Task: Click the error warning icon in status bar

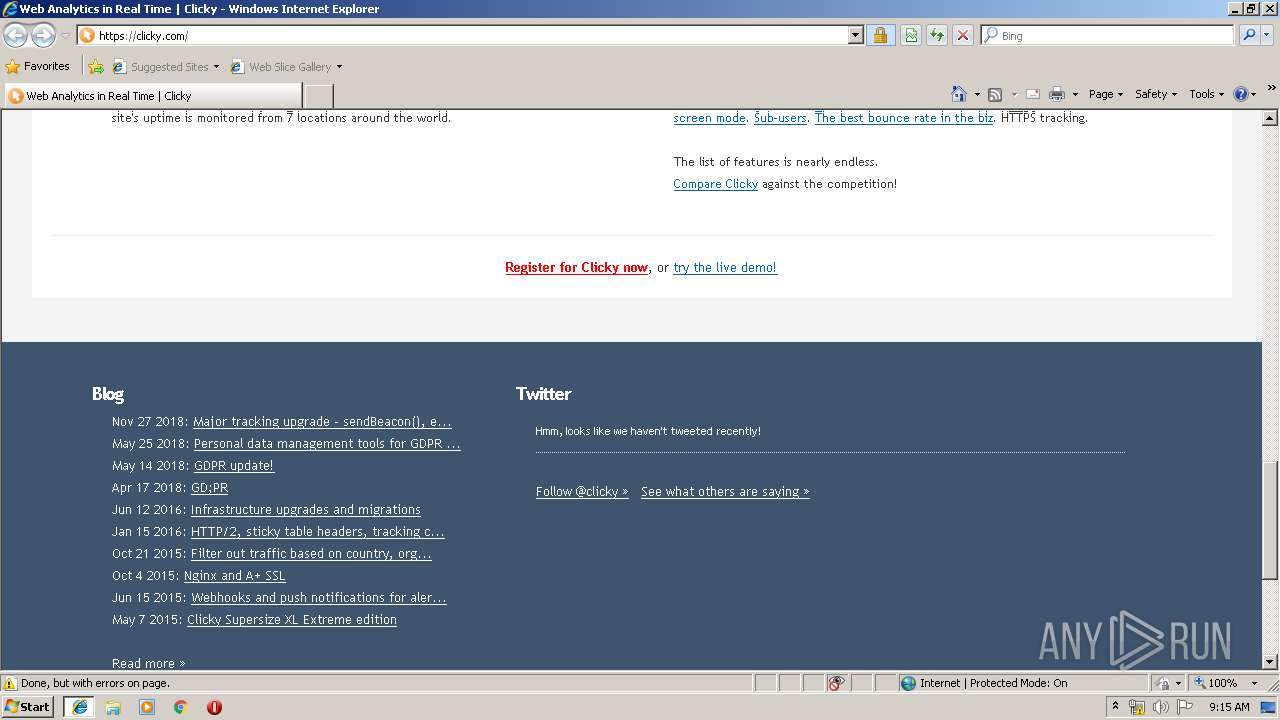Action: point(10,683)
